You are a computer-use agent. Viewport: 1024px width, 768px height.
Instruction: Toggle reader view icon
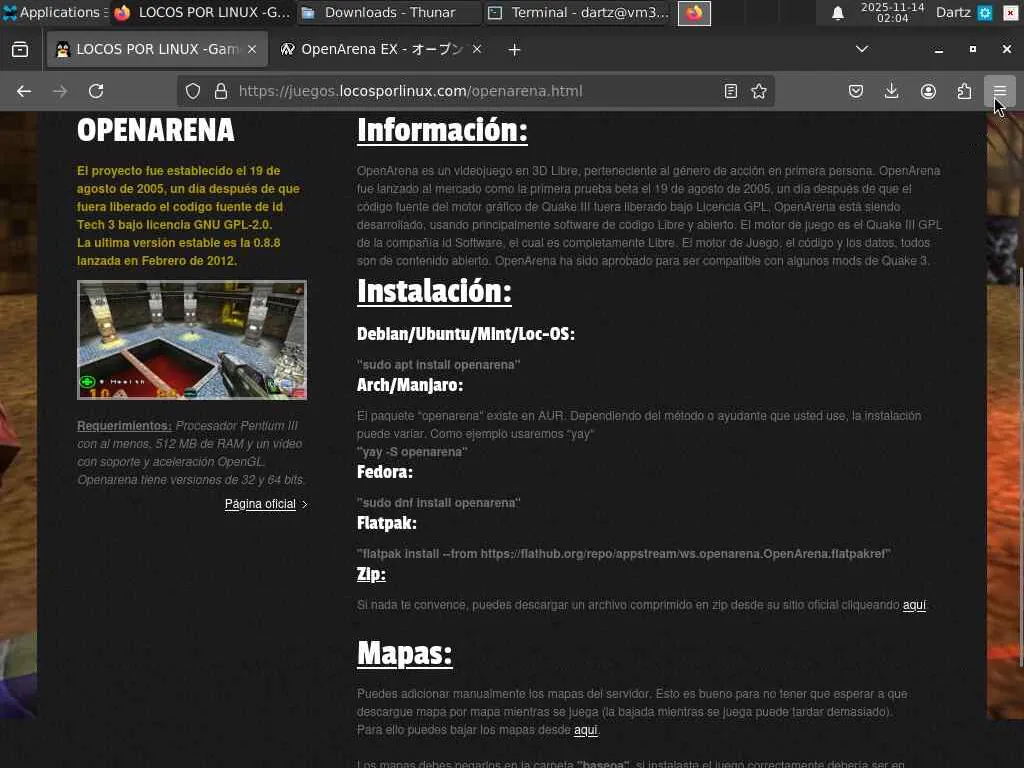(x=731, y=91)
